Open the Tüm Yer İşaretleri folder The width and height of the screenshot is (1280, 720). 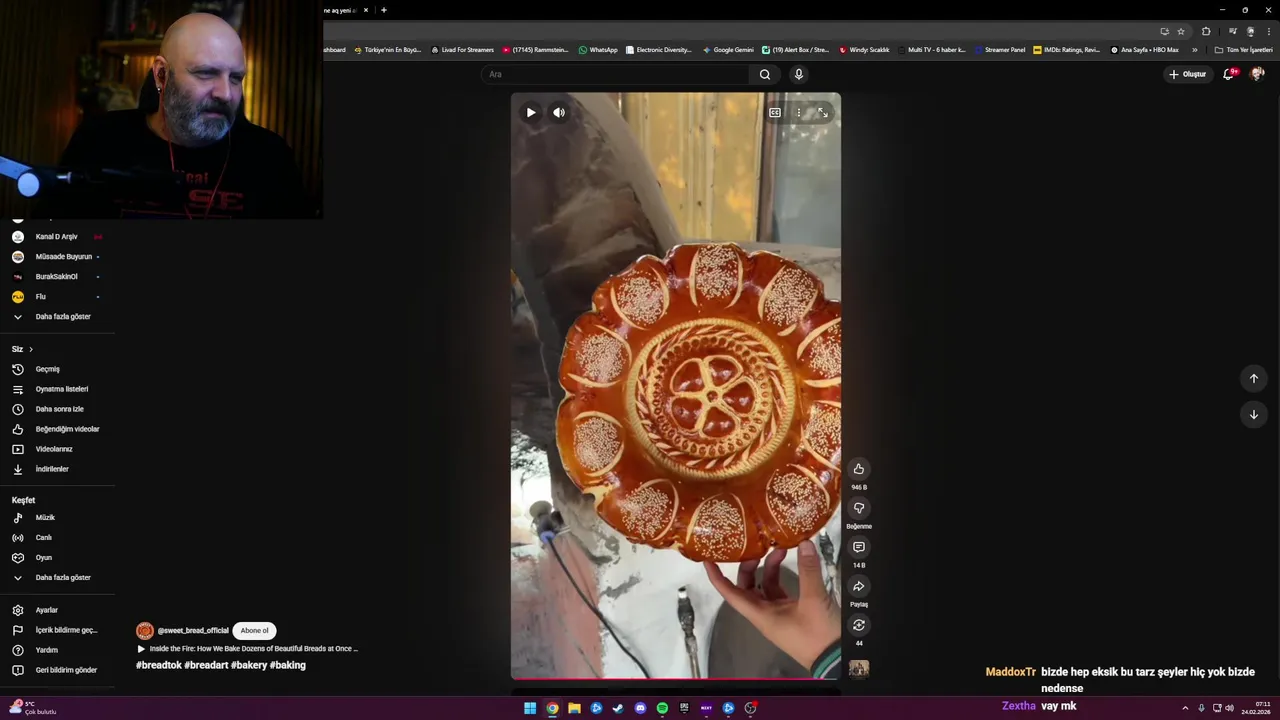coord(1244,50)
